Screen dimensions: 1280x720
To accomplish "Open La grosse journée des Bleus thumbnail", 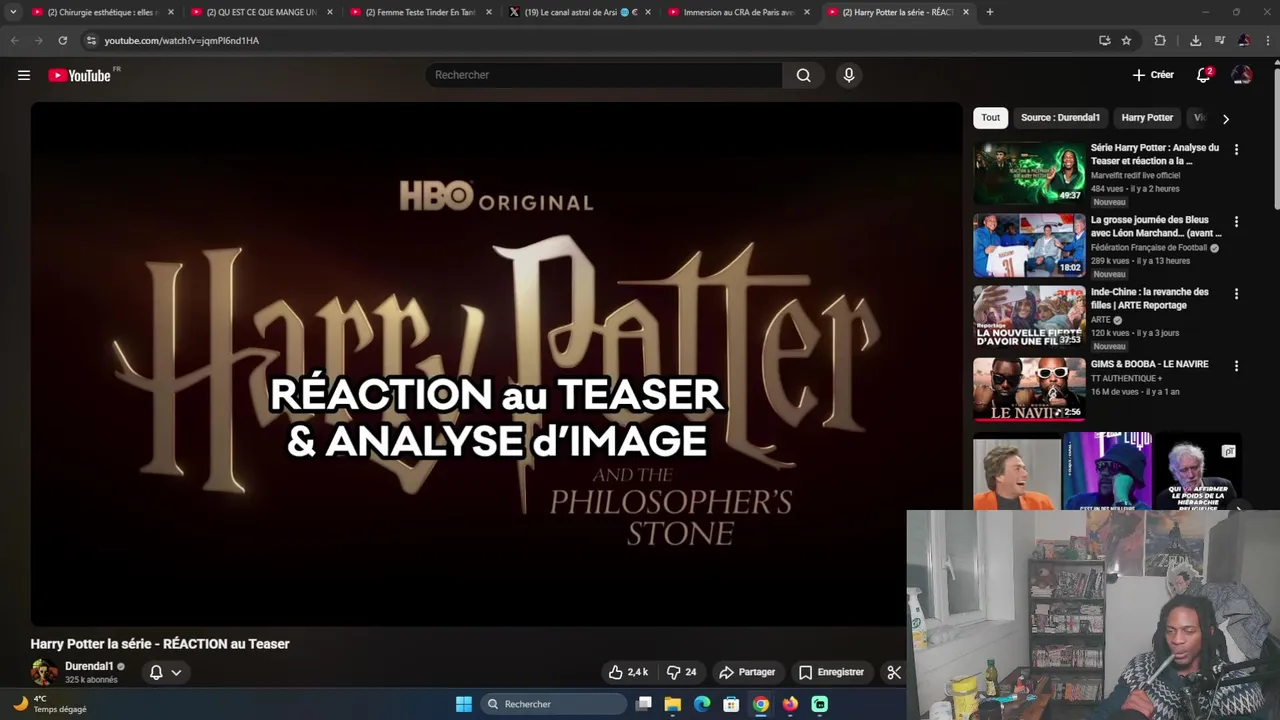I will coord(1029,245).
